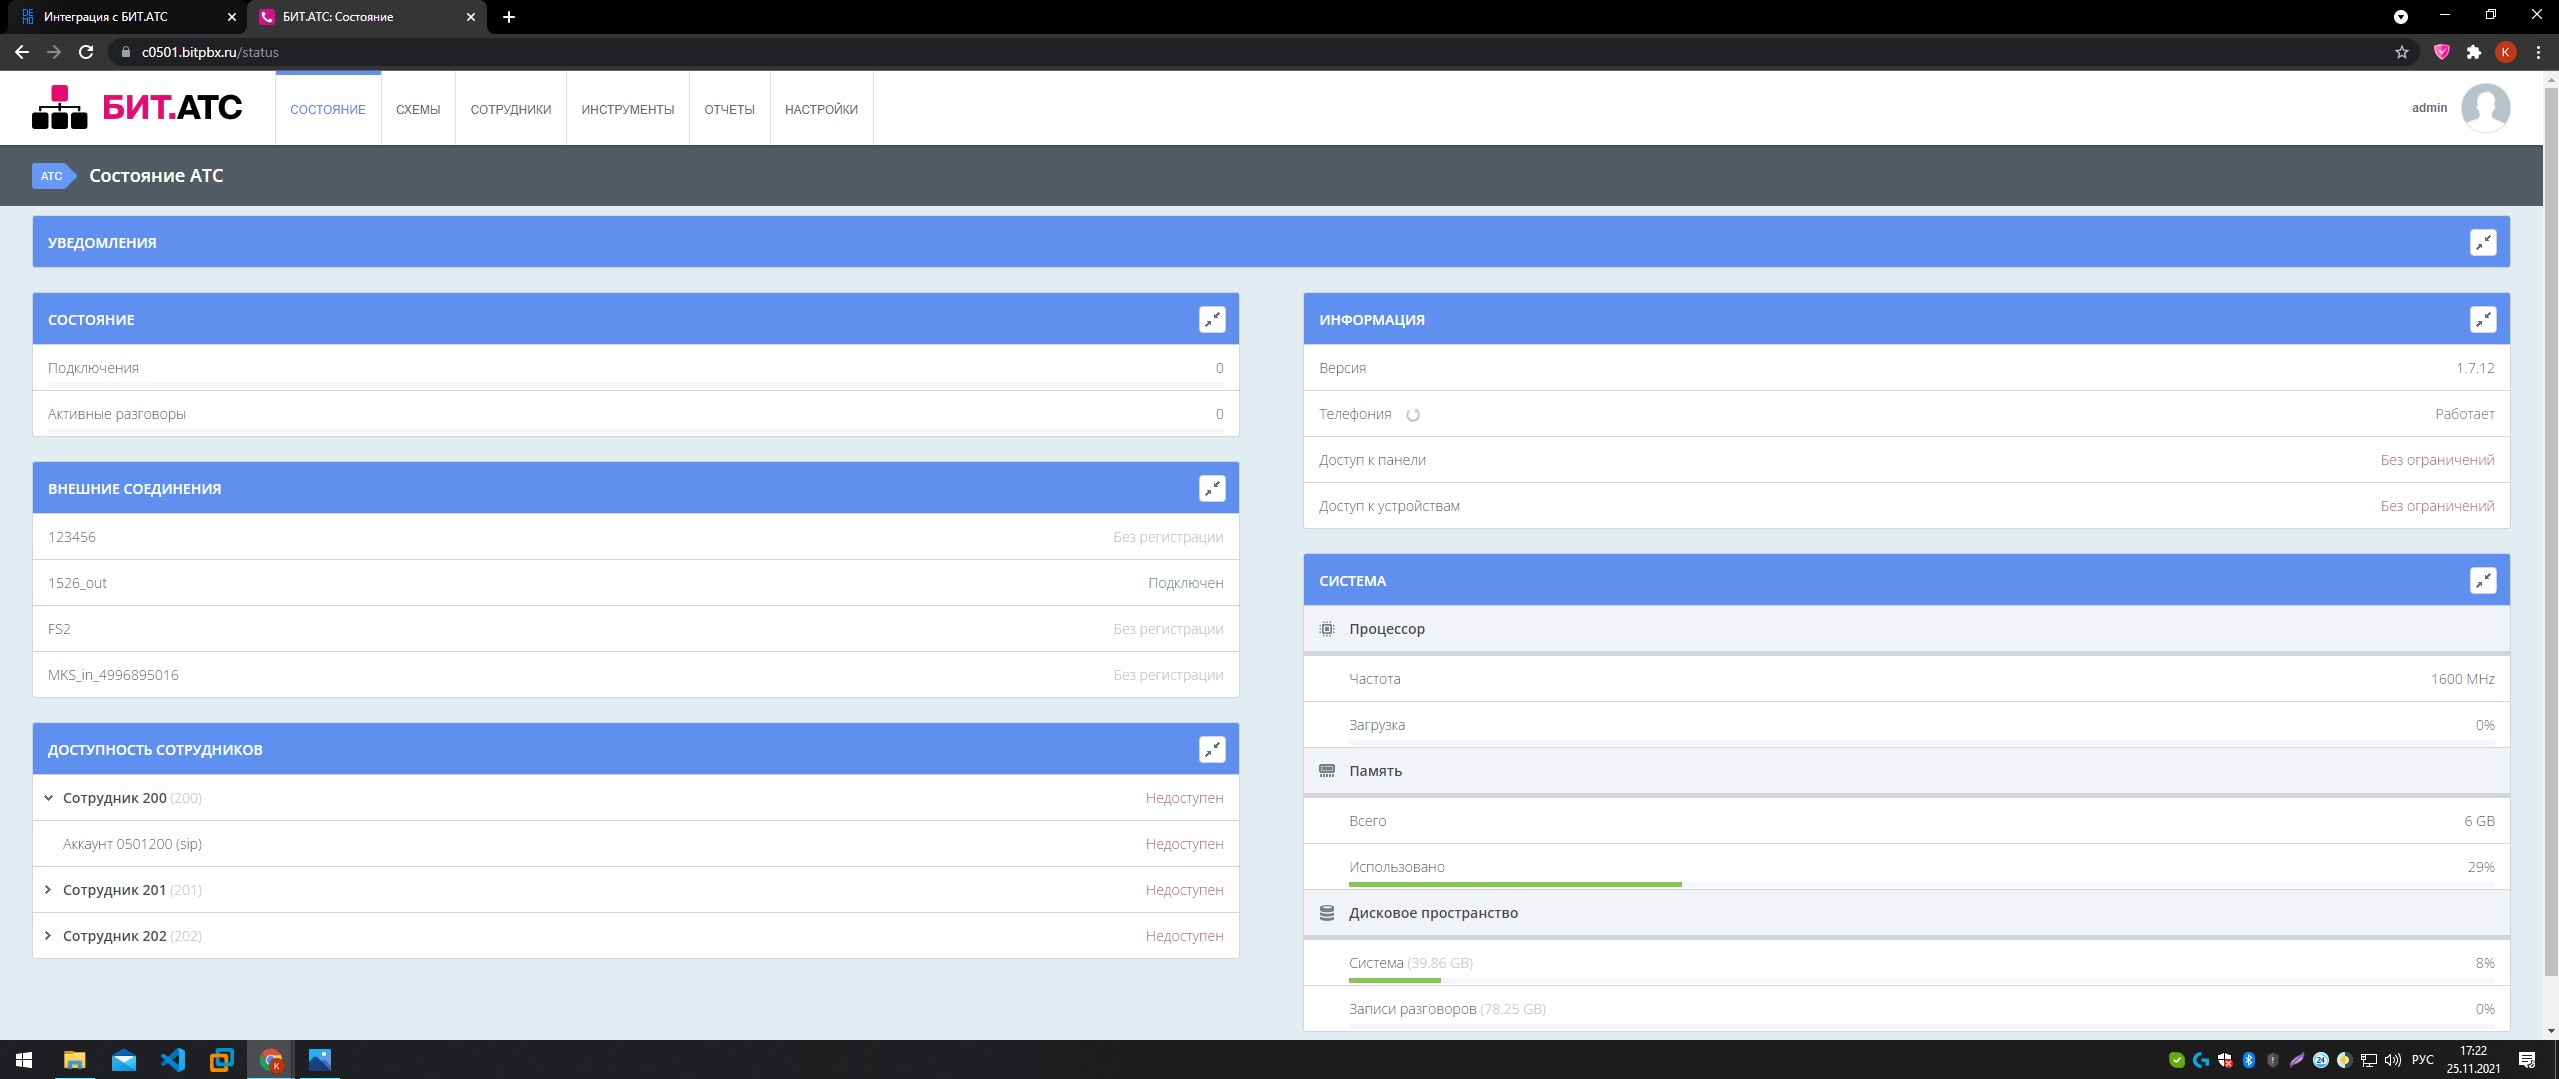
Task: Open the Chrome three-dot menu
Action: coord(2538,52)
